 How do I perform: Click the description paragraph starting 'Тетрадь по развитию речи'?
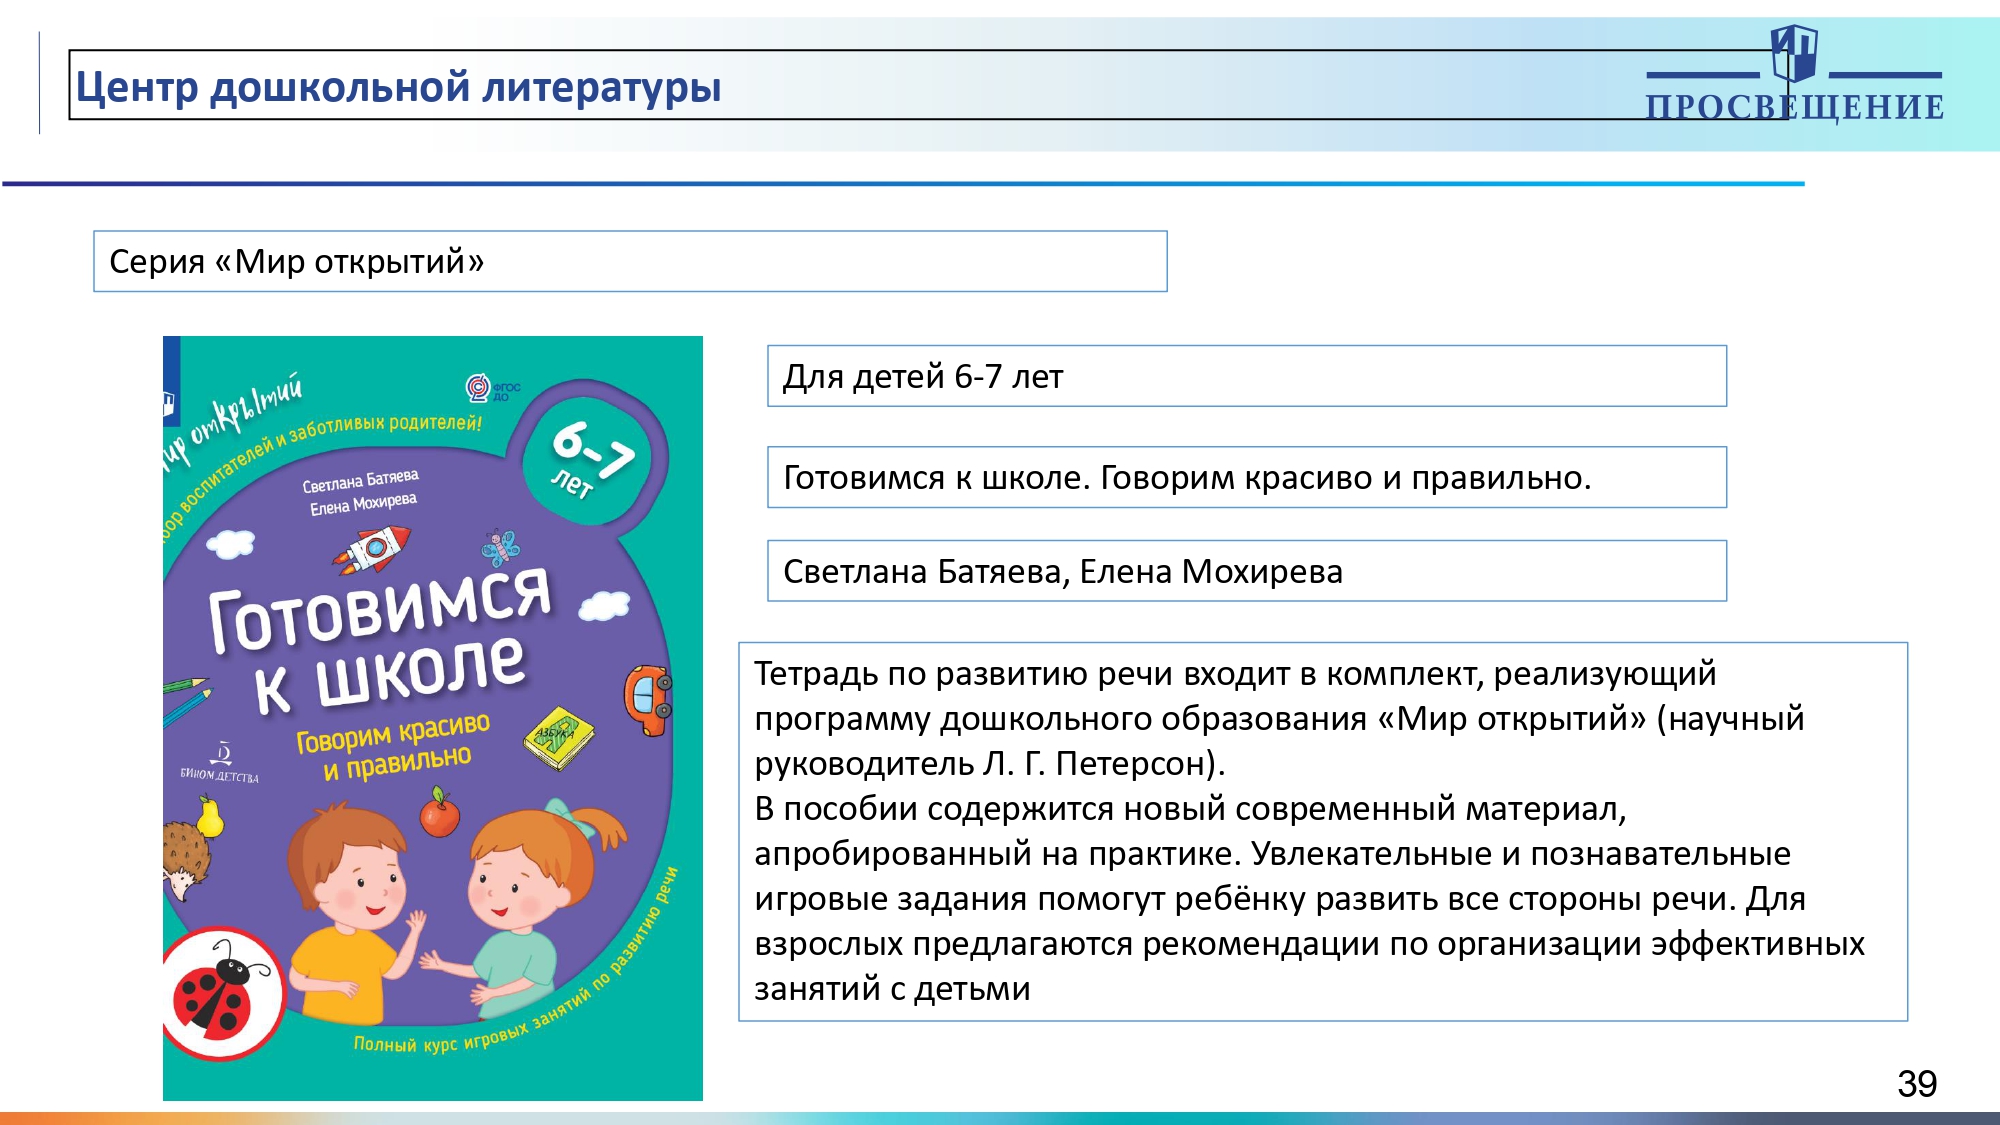click(x=1323, y=831)
